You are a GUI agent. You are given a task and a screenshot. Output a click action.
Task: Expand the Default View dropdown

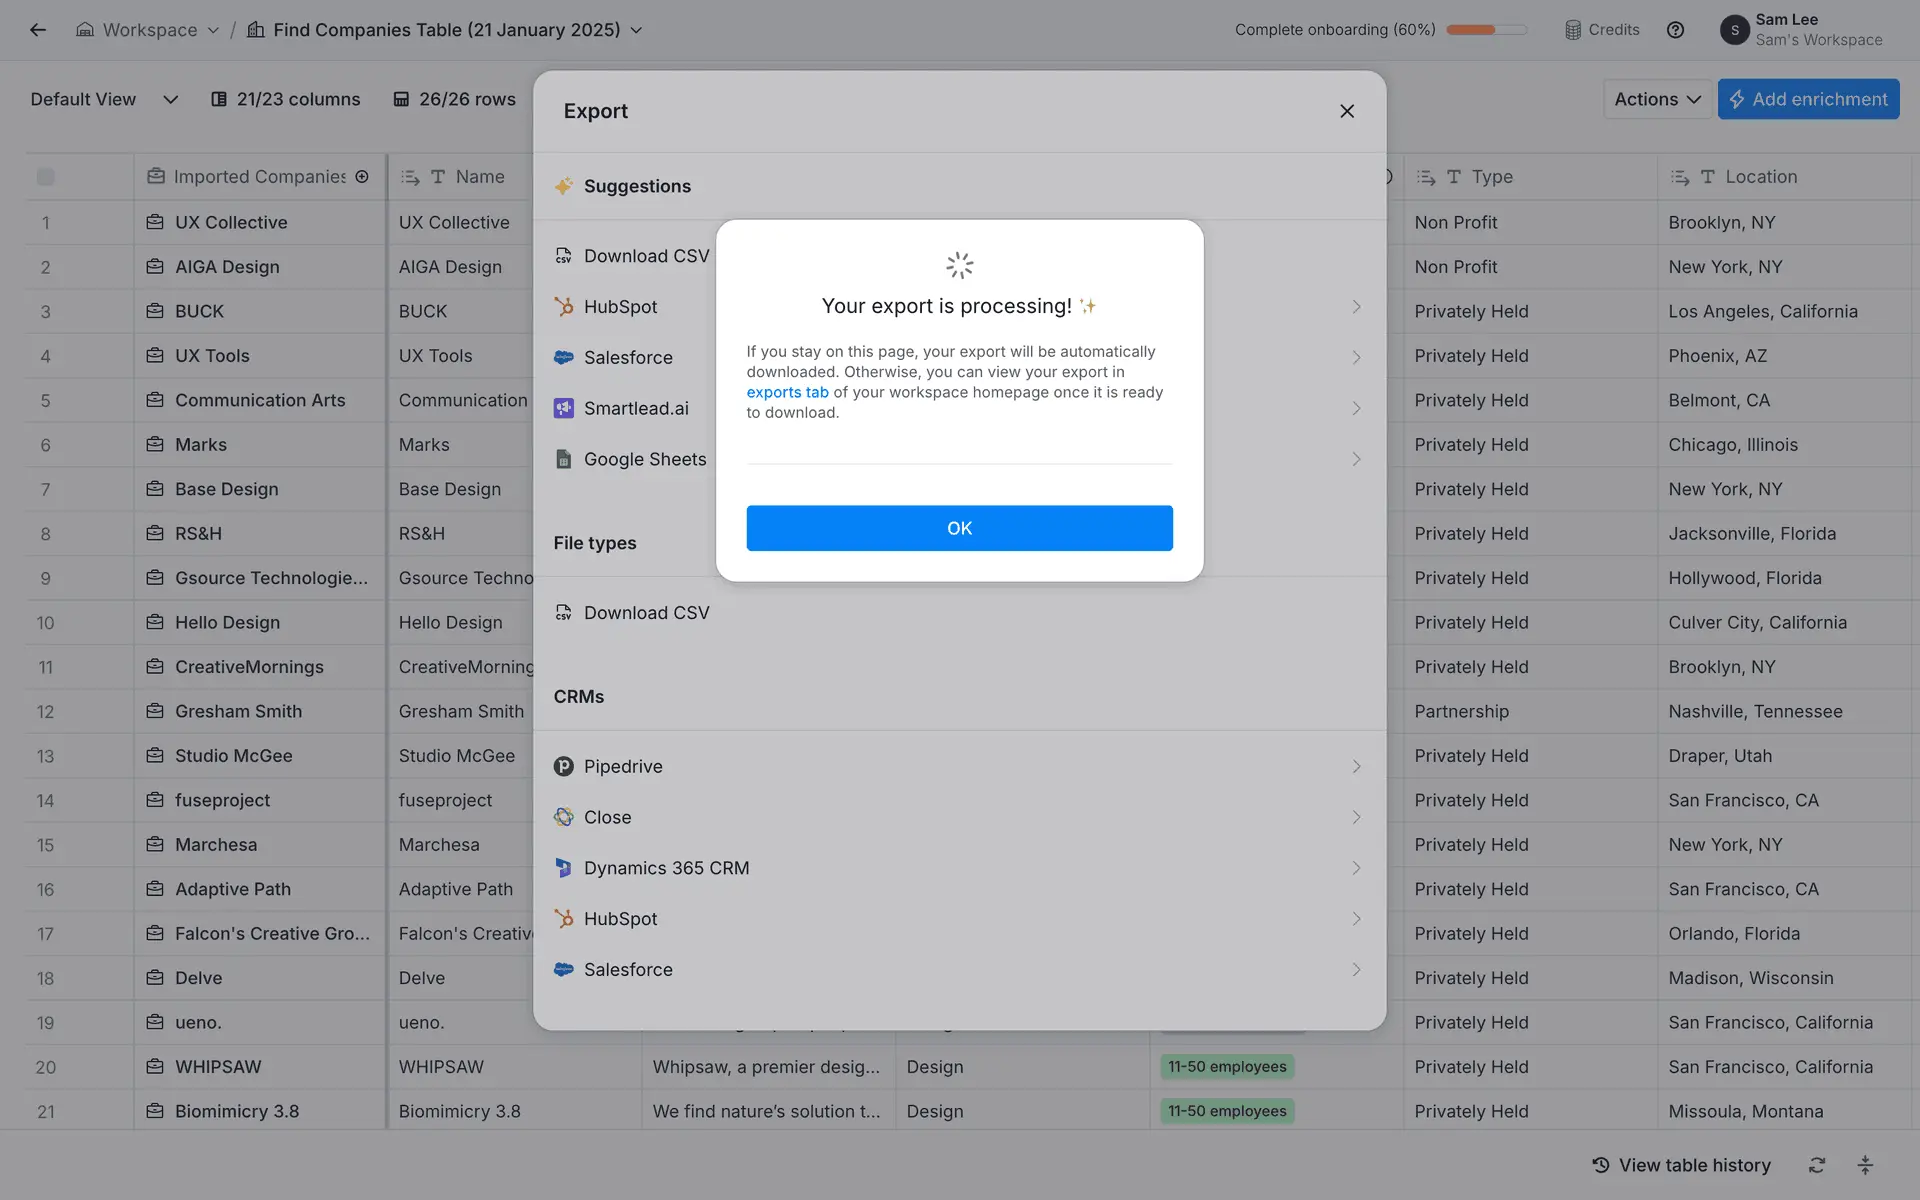pyautogui.click(x=170, y=99)
